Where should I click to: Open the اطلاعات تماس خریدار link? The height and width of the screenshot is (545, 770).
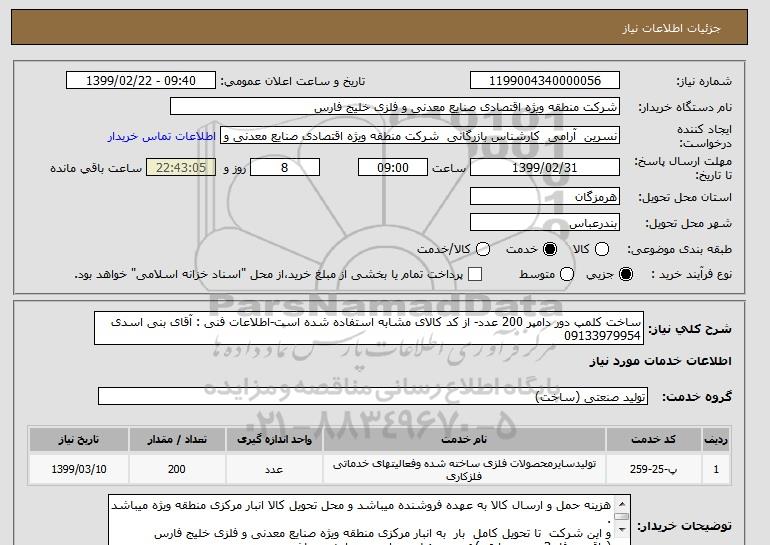coord(162,136)
